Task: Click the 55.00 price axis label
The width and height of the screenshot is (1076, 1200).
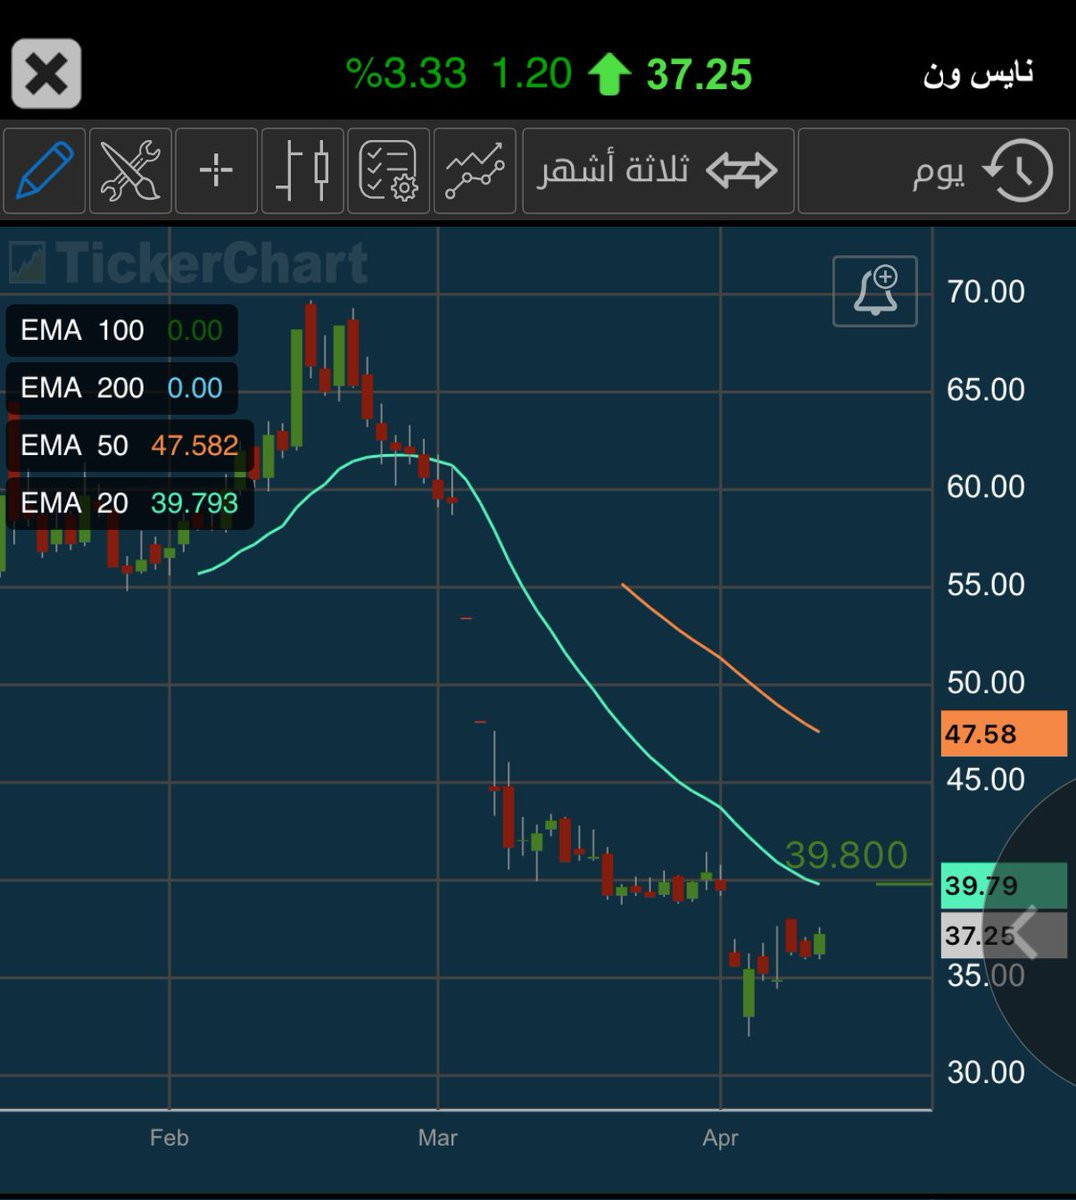Action: 985,585
